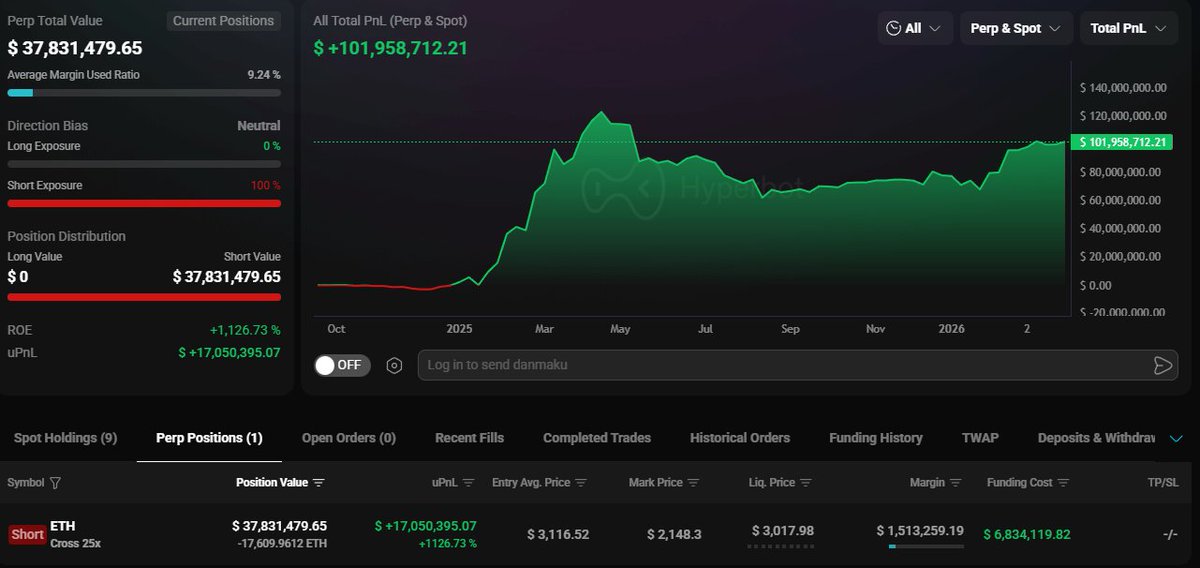Screen dimensions: 1200x568
Task: Open Deposits & Withdrawals tab
Action: pos(1097,438)
